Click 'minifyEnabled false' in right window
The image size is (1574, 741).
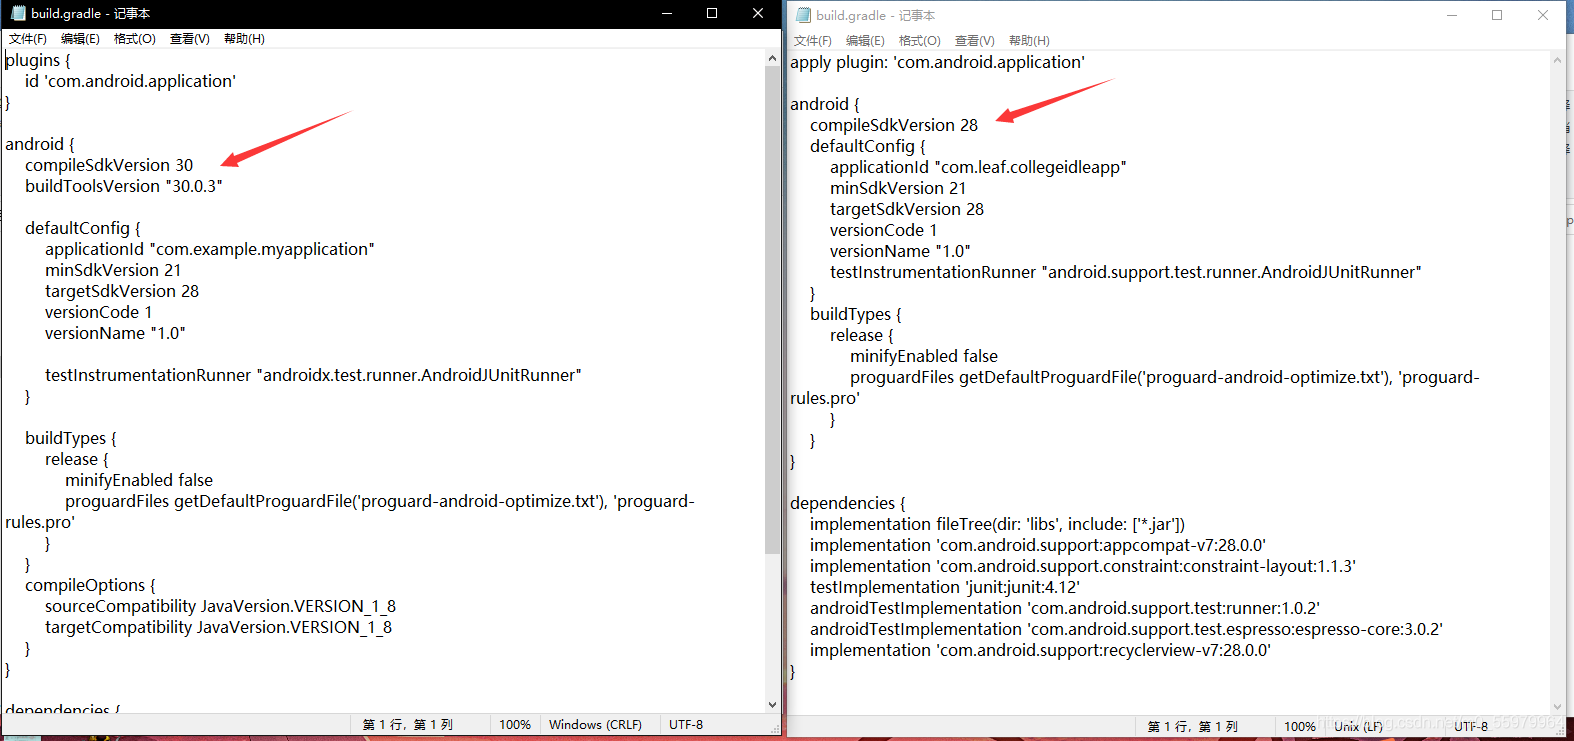coord(924,356)
